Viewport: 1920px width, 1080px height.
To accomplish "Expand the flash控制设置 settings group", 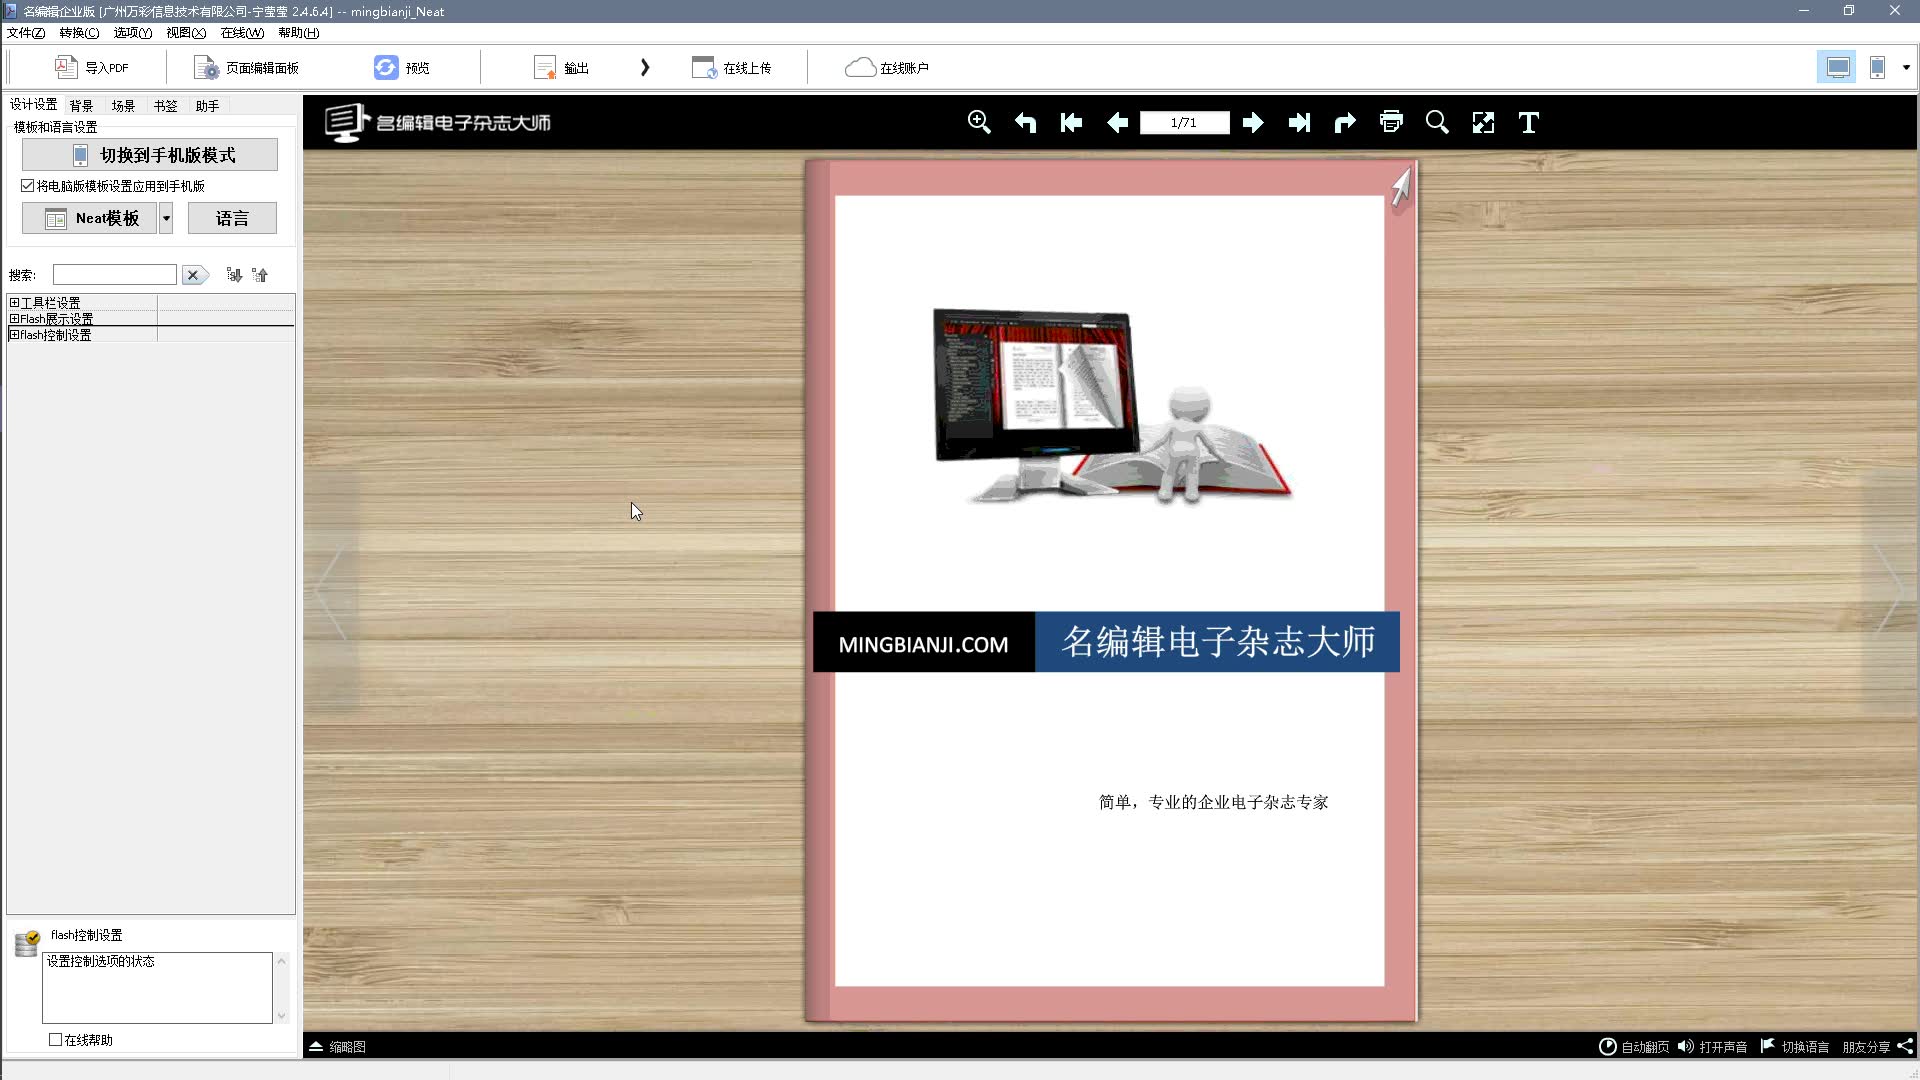I will (x=12, y=334).
